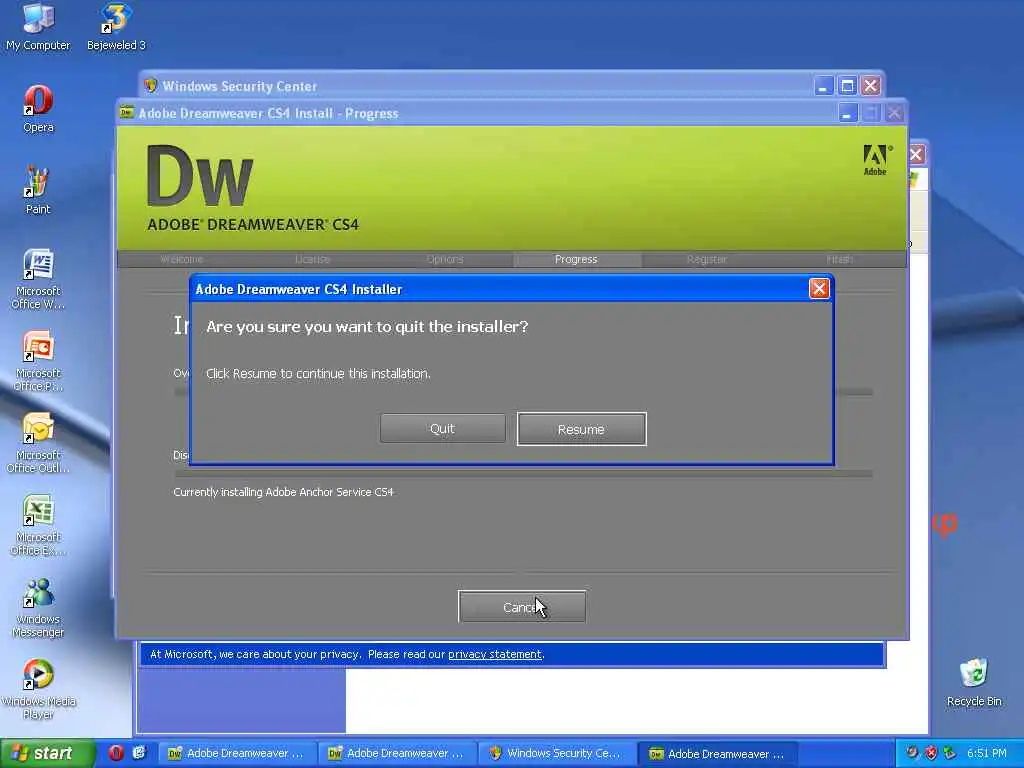Open the Opera browser desktop shortcut
The image size is (1024, 768).
[38, 108]
